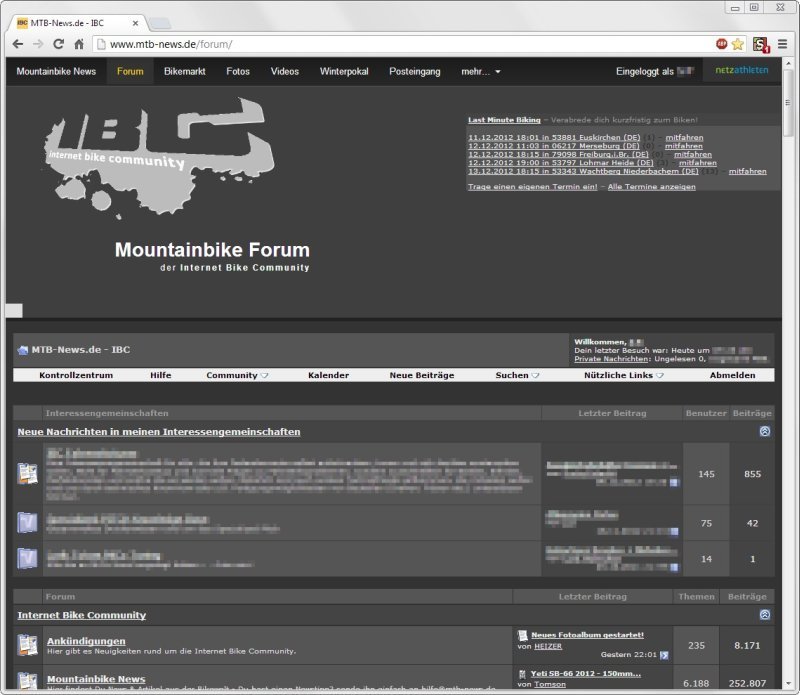Open the Mountainbike News forum link

[x=96, y=679]
